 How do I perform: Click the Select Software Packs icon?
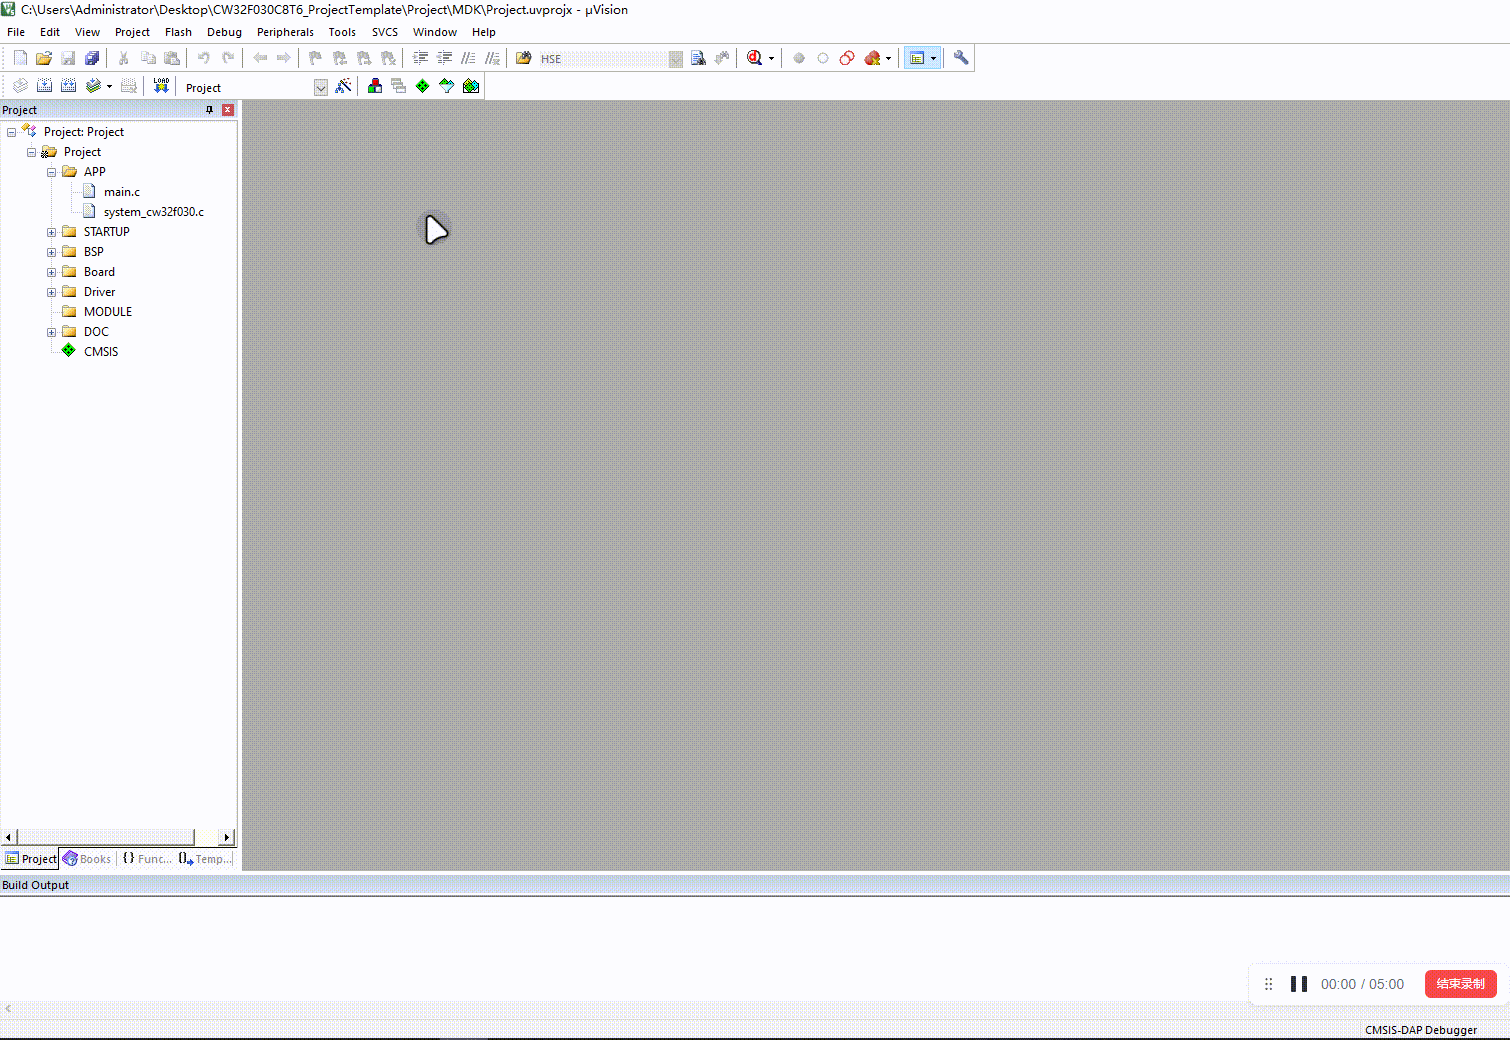pos(447,86)
